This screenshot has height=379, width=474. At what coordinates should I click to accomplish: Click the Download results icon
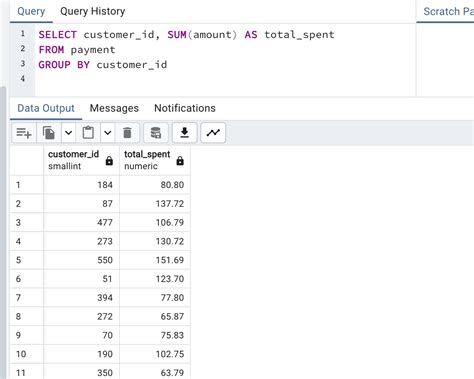(184, 133)
